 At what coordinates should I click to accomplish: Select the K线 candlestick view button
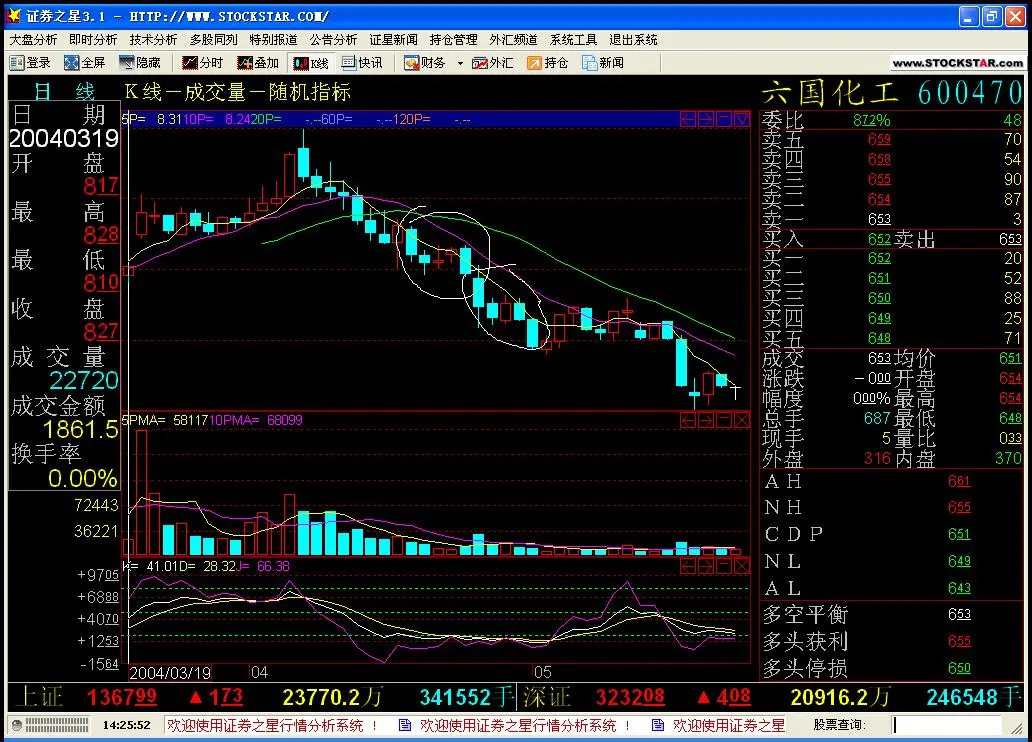click(311, 63)
